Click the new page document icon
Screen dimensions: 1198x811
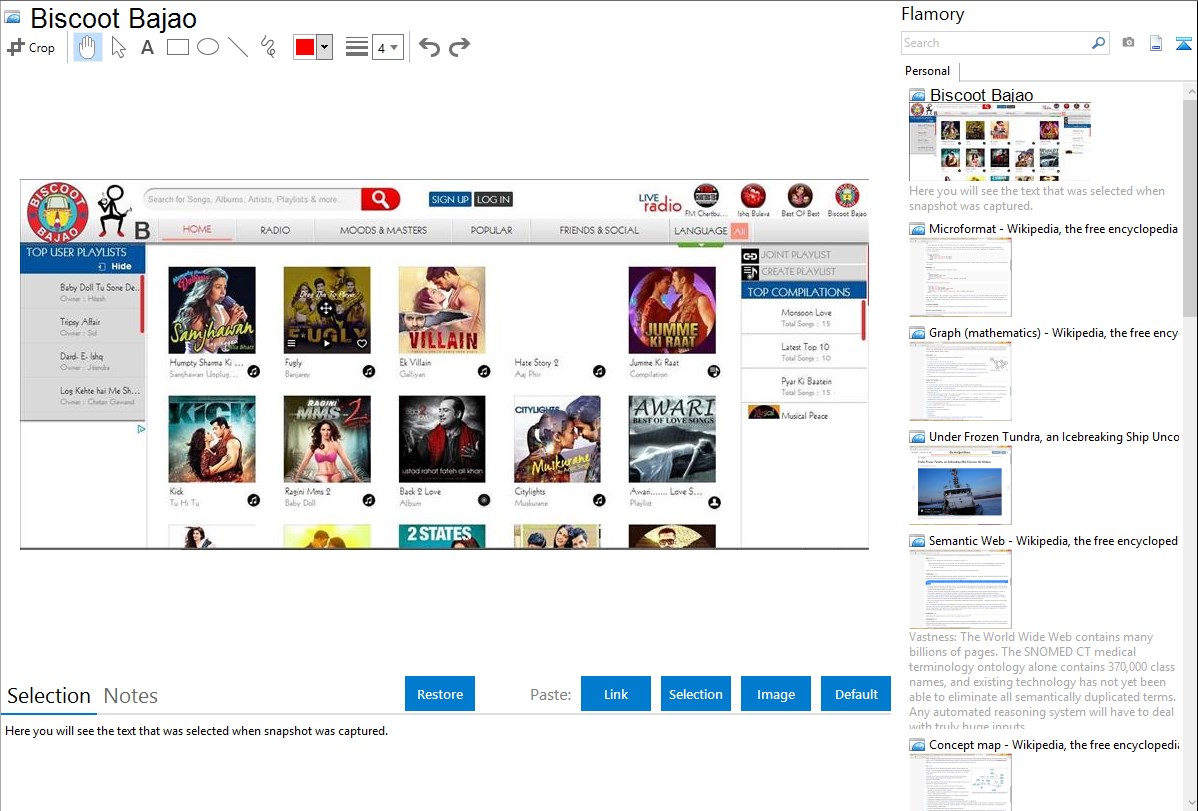1156,43
